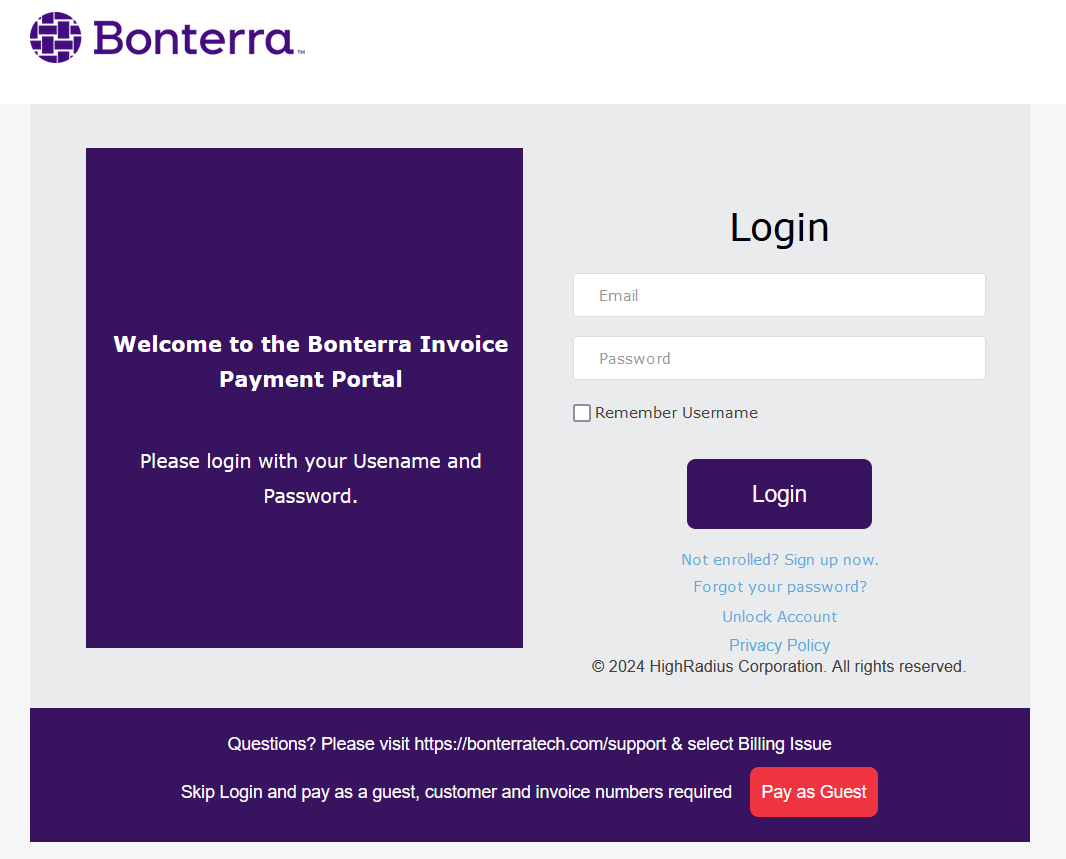Viewport: 1066px width, 859px height.
Task: Click the red Pay as Guest button
Action: 814,792
